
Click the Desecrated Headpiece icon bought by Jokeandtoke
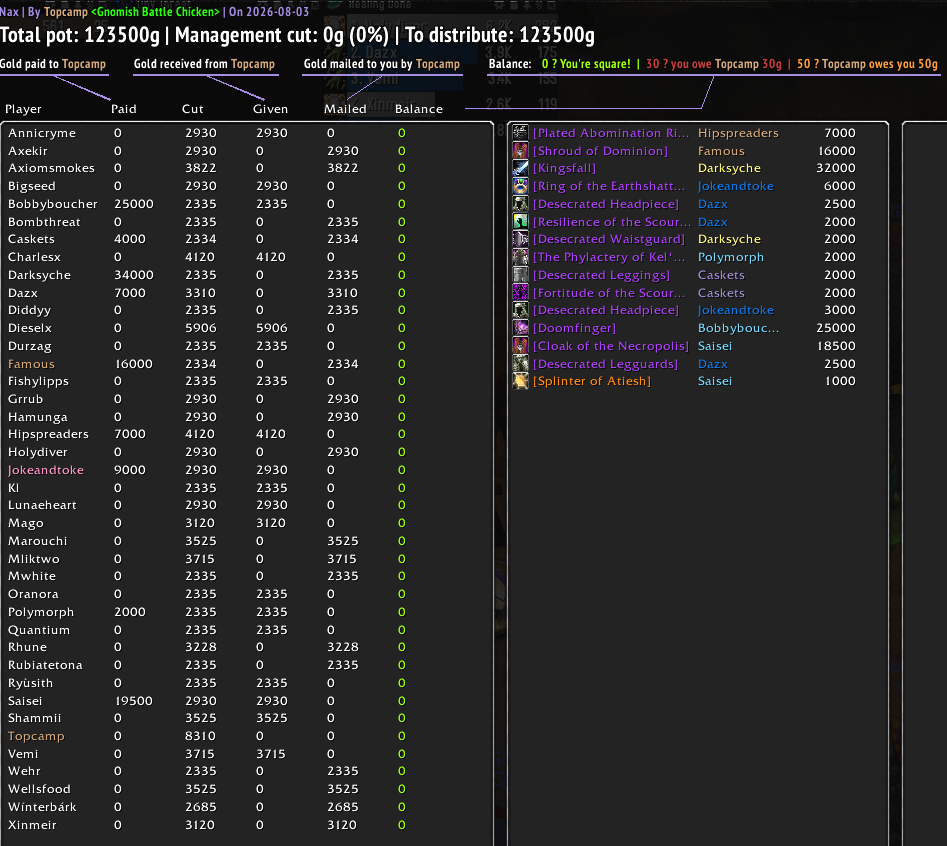[x=520, y=310]
